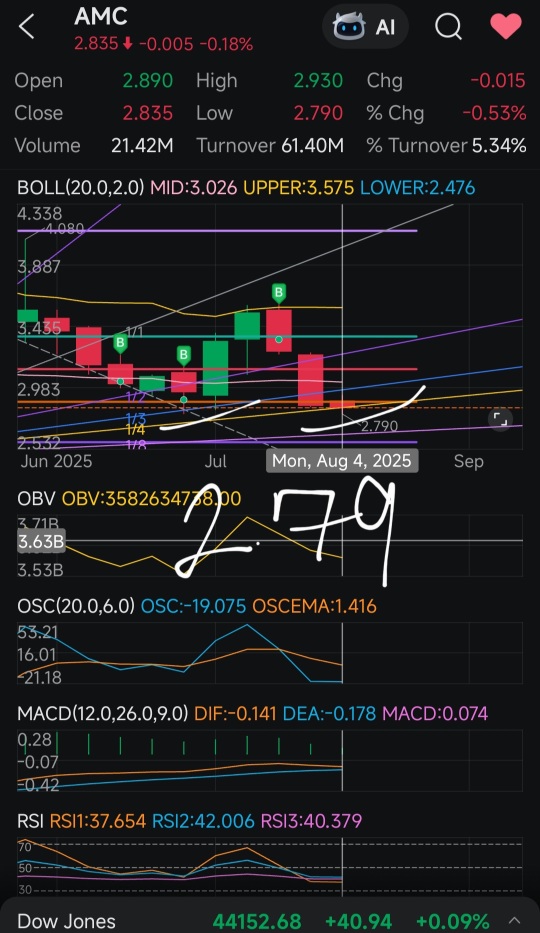The image size is (540, 933).
Task: Tap the topmost green B buy marker
Action: point(278,293)
